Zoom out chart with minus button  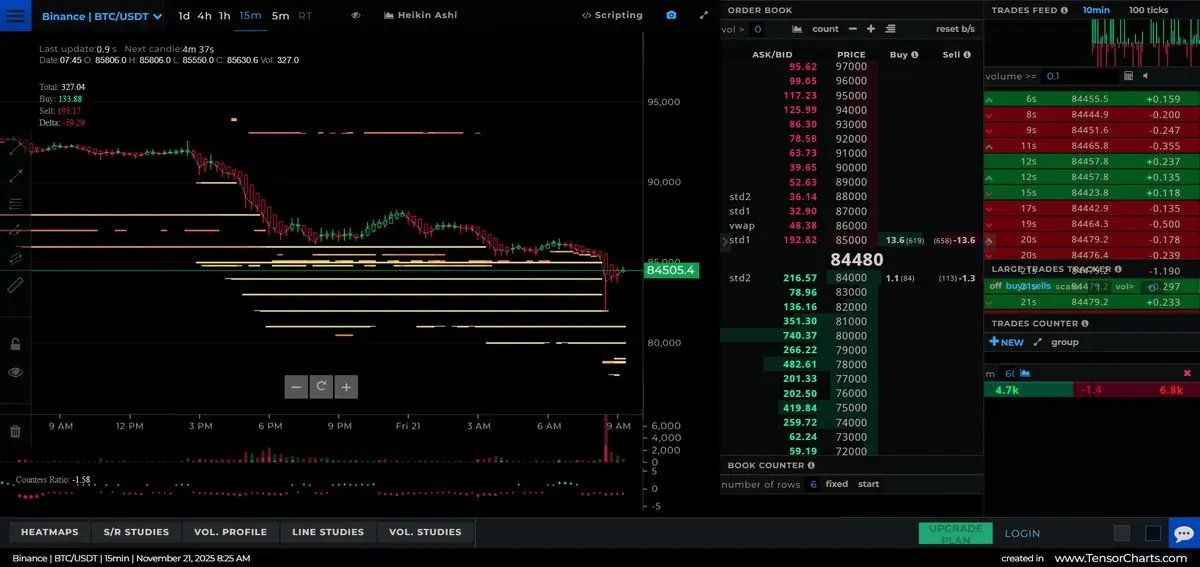click(x=295, y=386)
